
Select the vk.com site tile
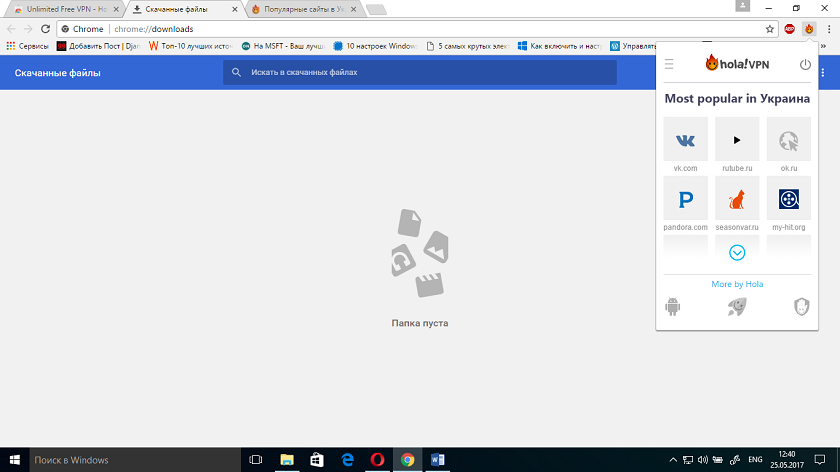[685, 140]
